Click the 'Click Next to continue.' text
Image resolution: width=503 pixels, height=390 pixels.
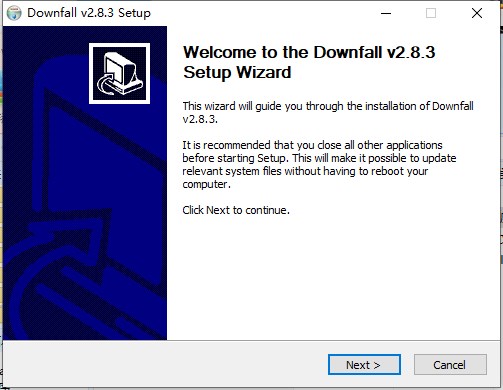tap(236, 210)
